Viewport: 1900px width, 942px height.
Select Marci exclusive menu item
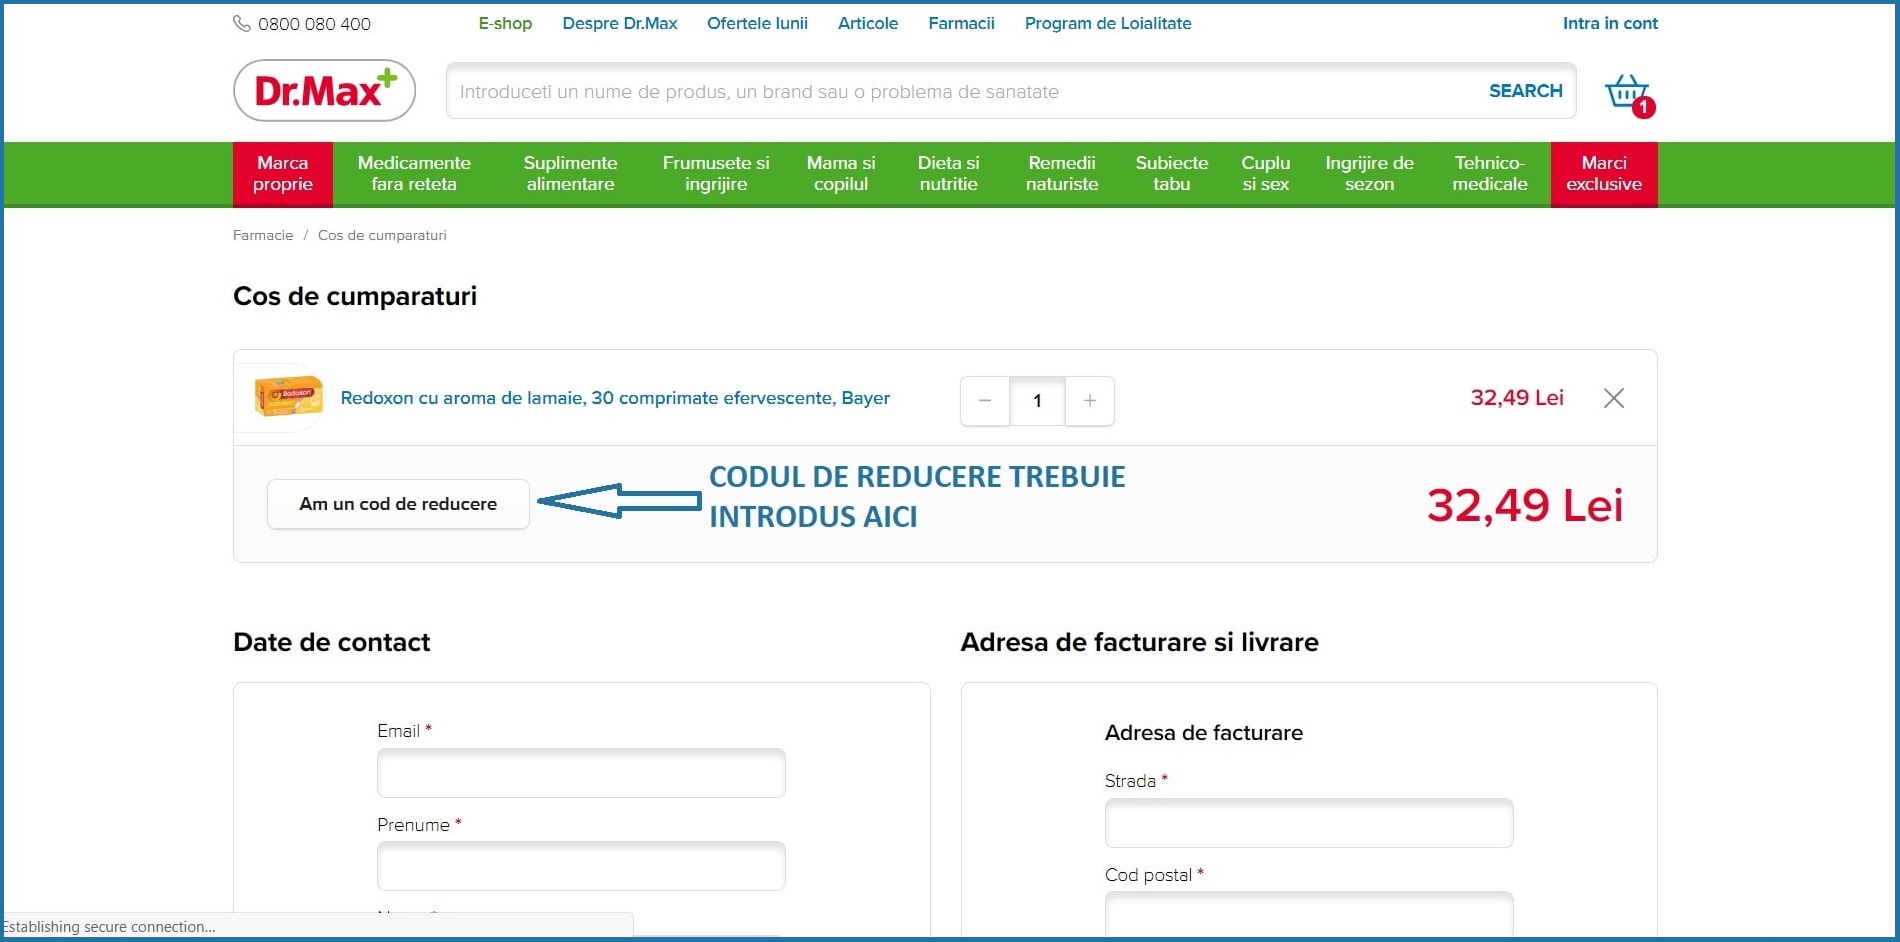click(x=1604, y=174)
